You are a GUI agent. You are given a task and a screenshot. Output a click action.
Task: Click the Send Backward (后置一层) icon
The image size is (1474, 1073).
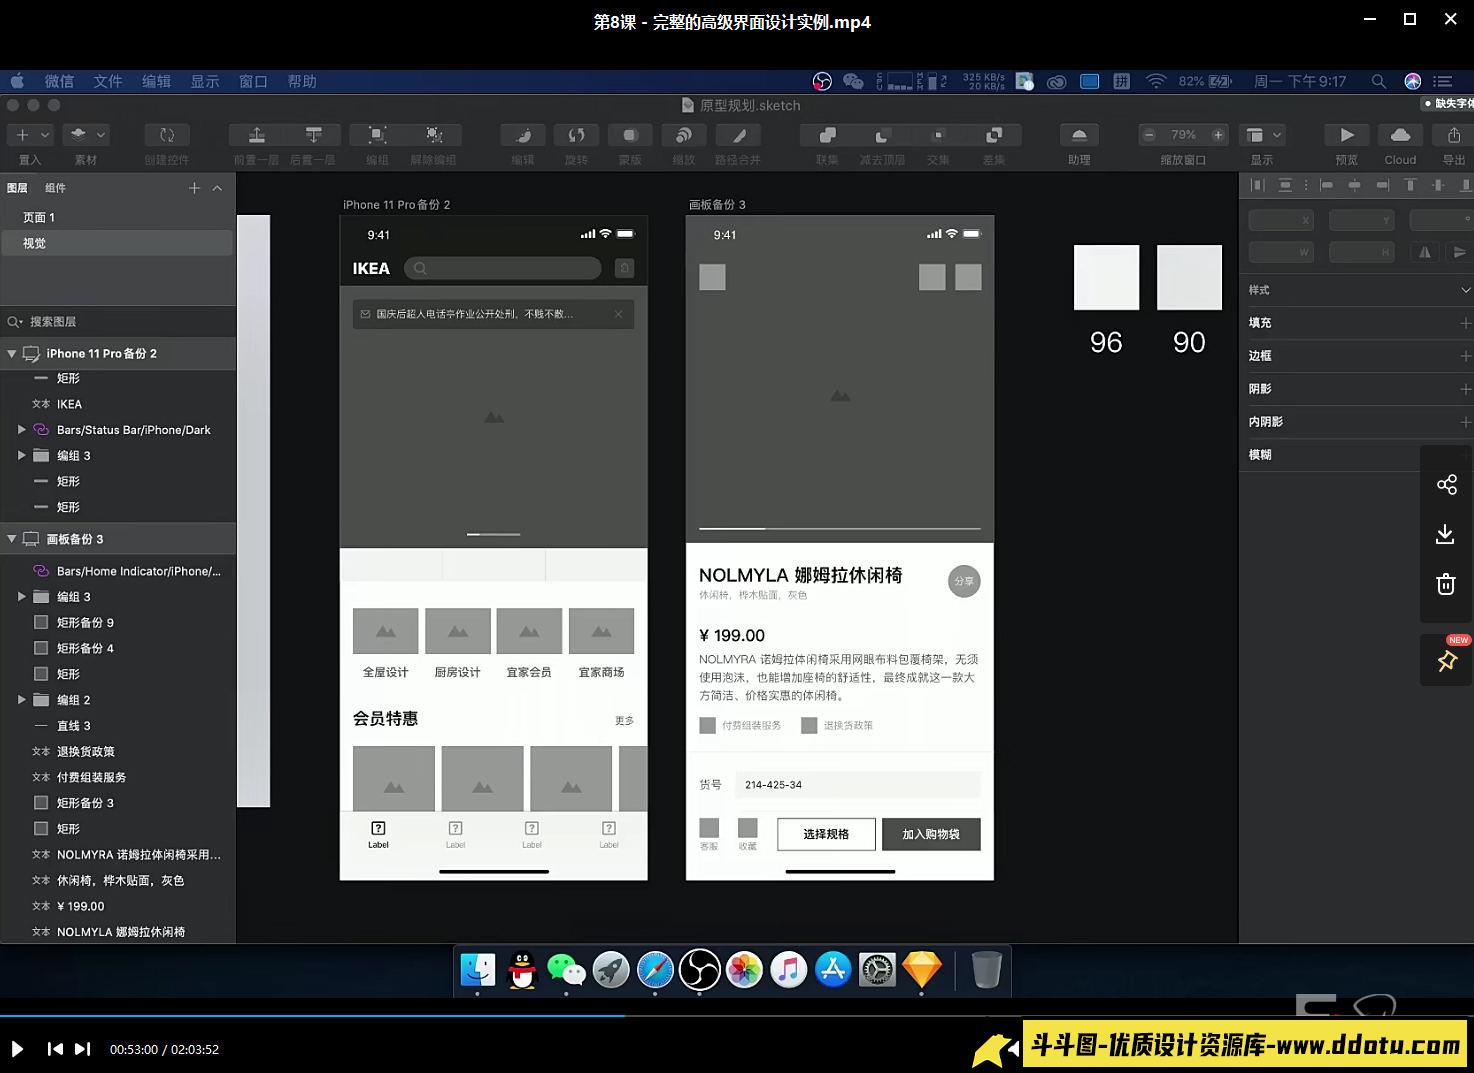coord(313,134)
